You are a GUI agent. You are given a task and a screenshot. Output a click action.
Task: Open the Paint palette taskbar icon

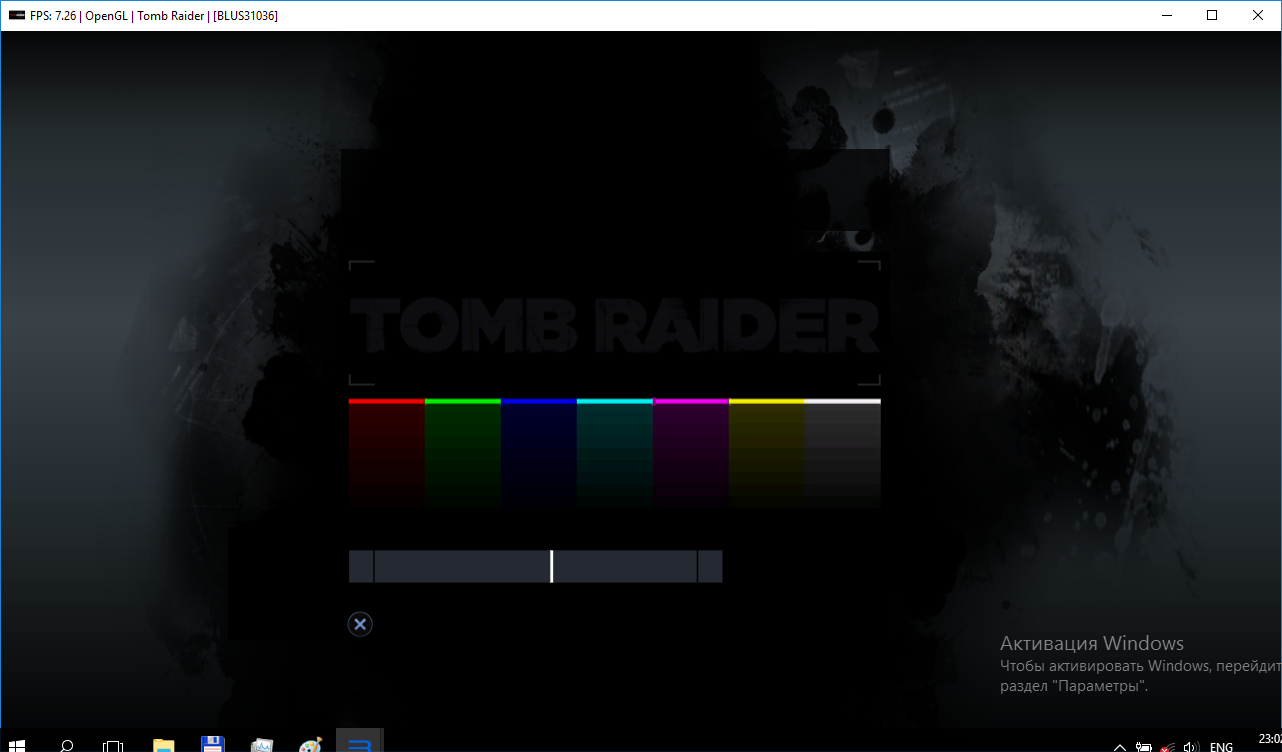coord(310,745)
